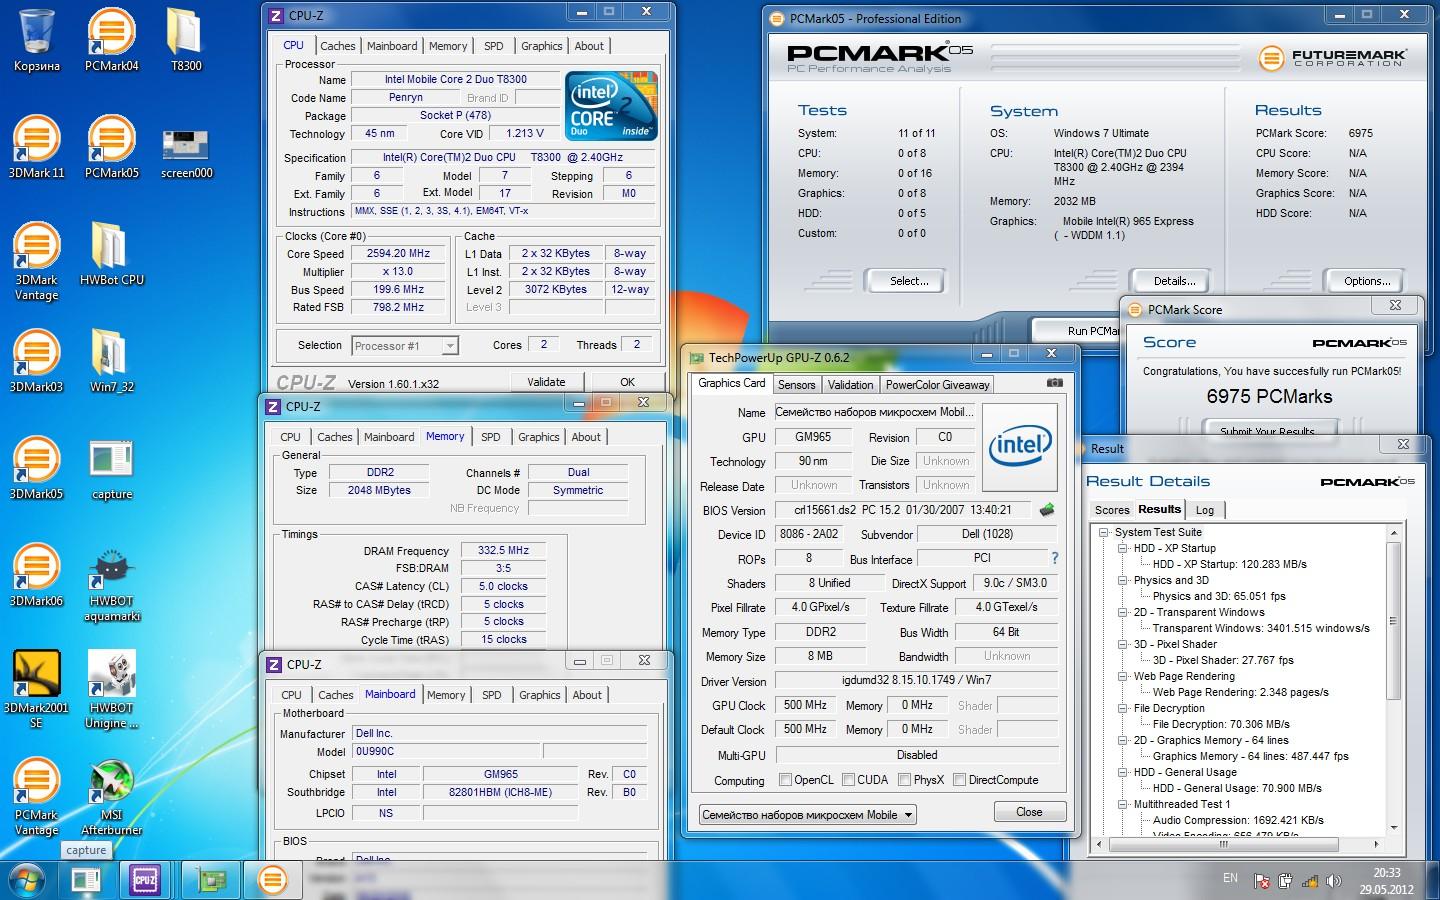Toggle the PhysX checkbox in GPU-Z

pyautogui.click(x=904, y=780)
